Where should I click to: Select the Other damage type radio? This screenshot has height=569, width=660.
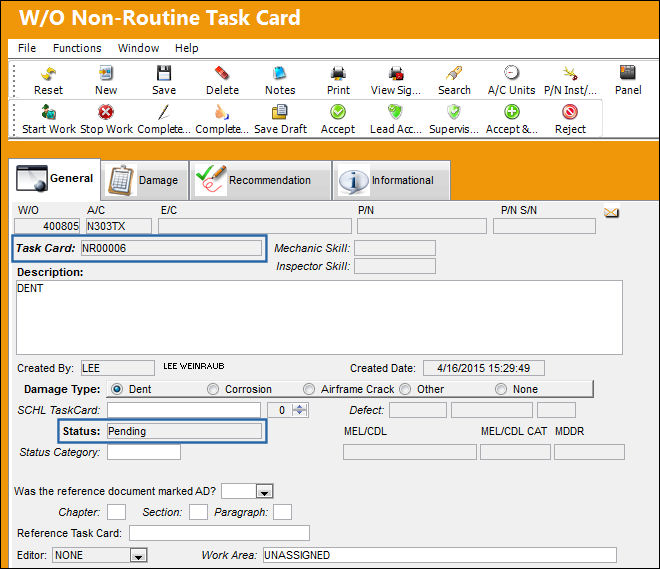405,389
